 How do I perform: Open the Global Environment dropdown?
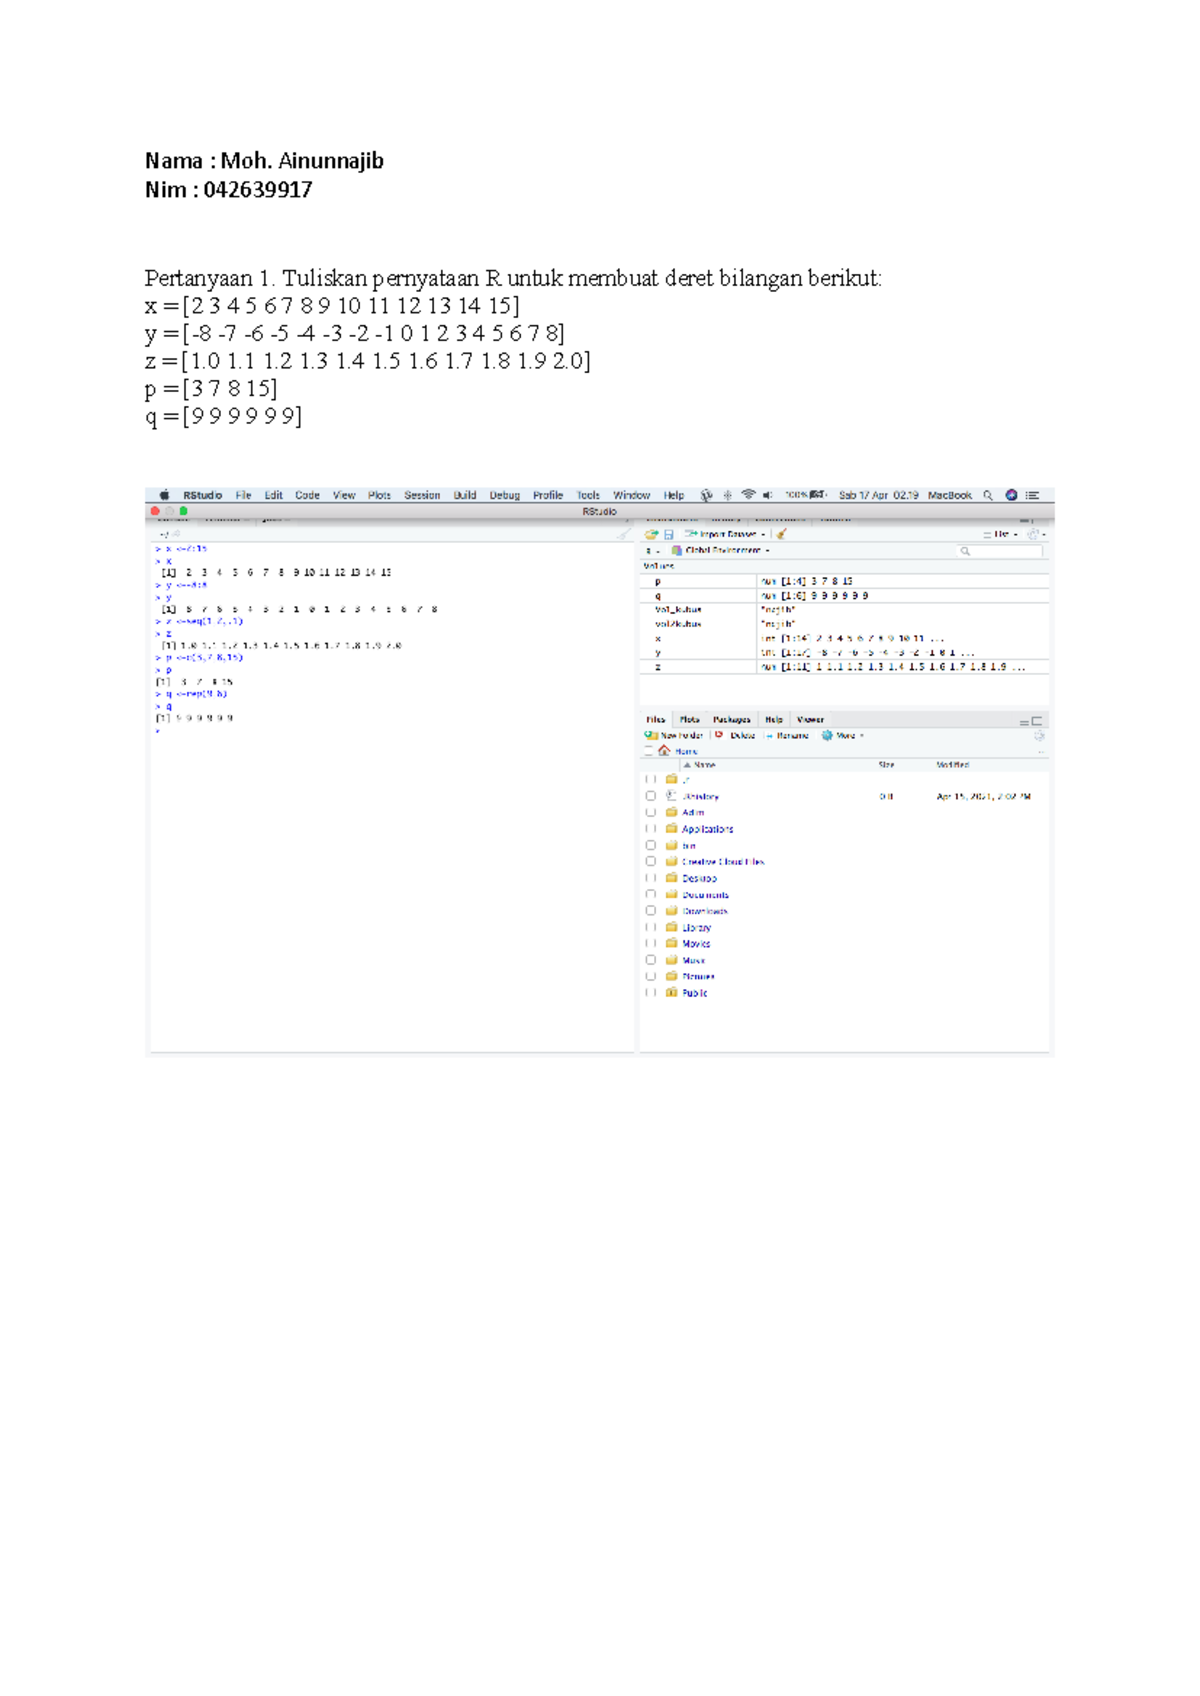pyautogui.click(x=721, y=550)
